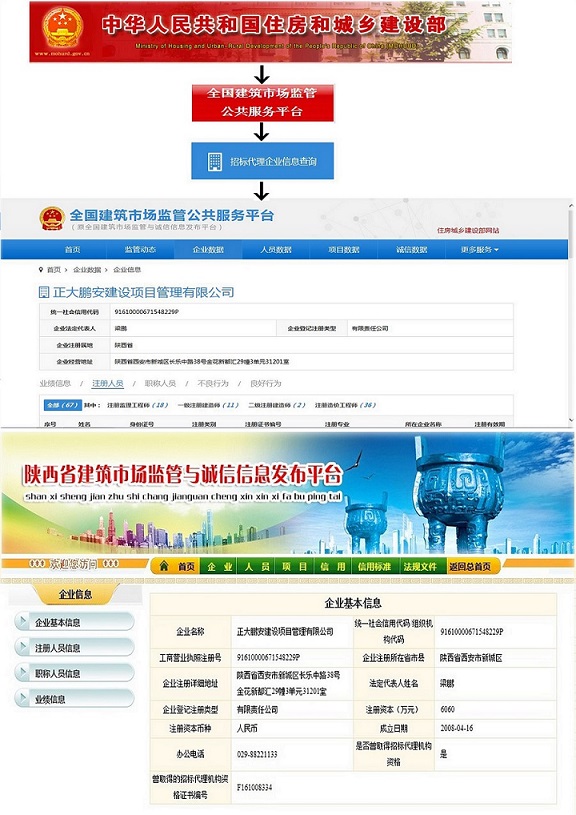Screen dimensions: 576x815
Task: Open 法规文件 in the Shaanxi platform green menu
Action: click(421, 566)
